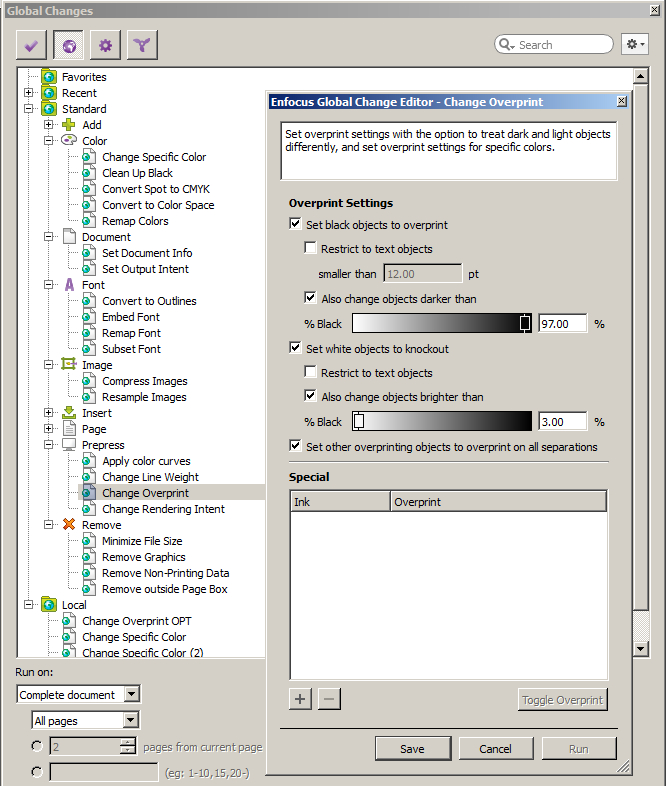
Task: Expand the Page tree node
Action: tap(49, 429)
